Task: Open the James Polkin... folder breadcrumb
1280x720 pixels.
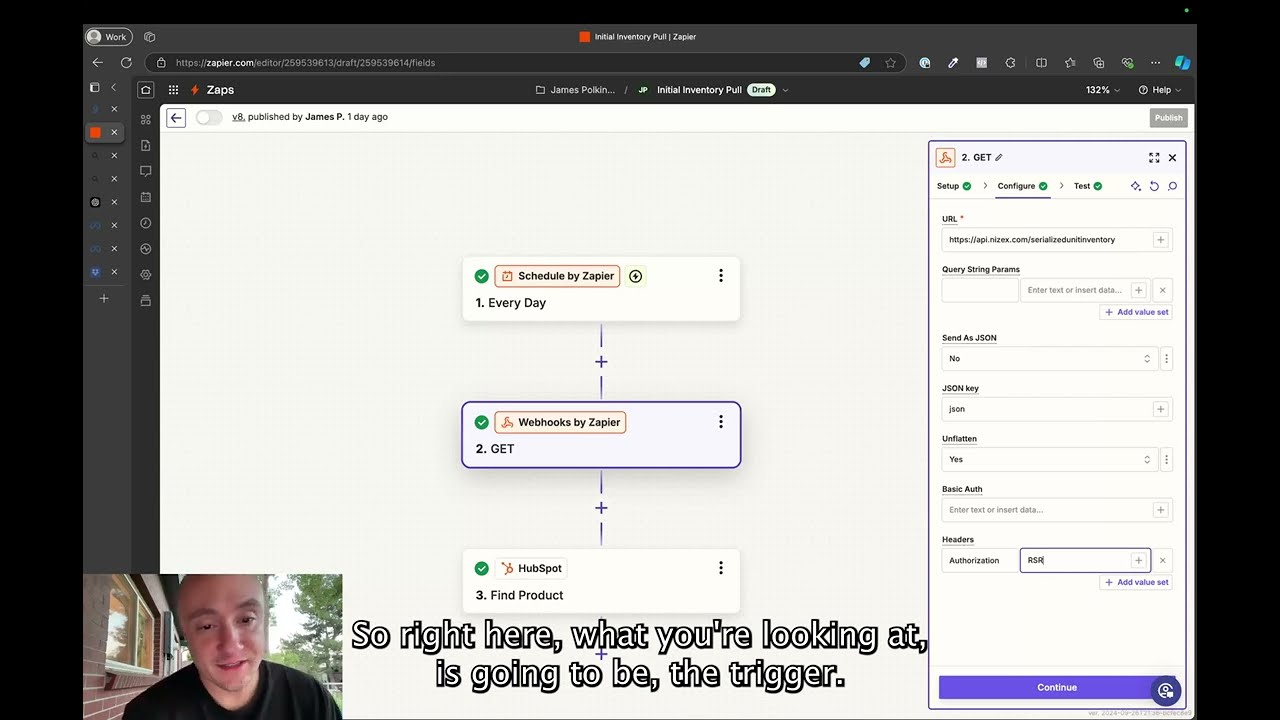Action: pos(576,90)
